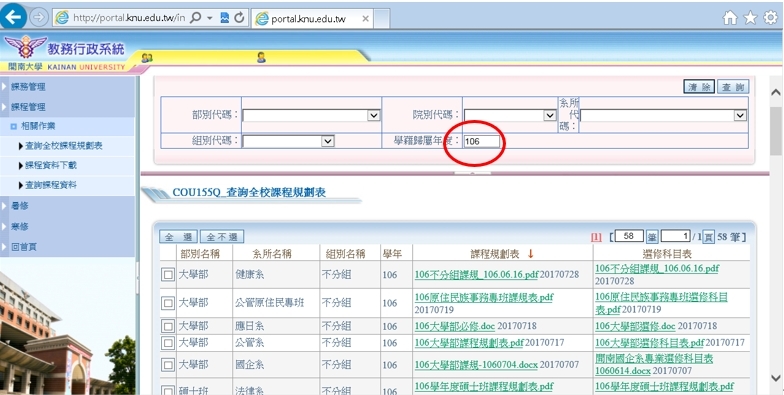Expand the 暑修 sidebar section
Image resolution: width=784 pixels, height=395 pixels.
point(20,206)
